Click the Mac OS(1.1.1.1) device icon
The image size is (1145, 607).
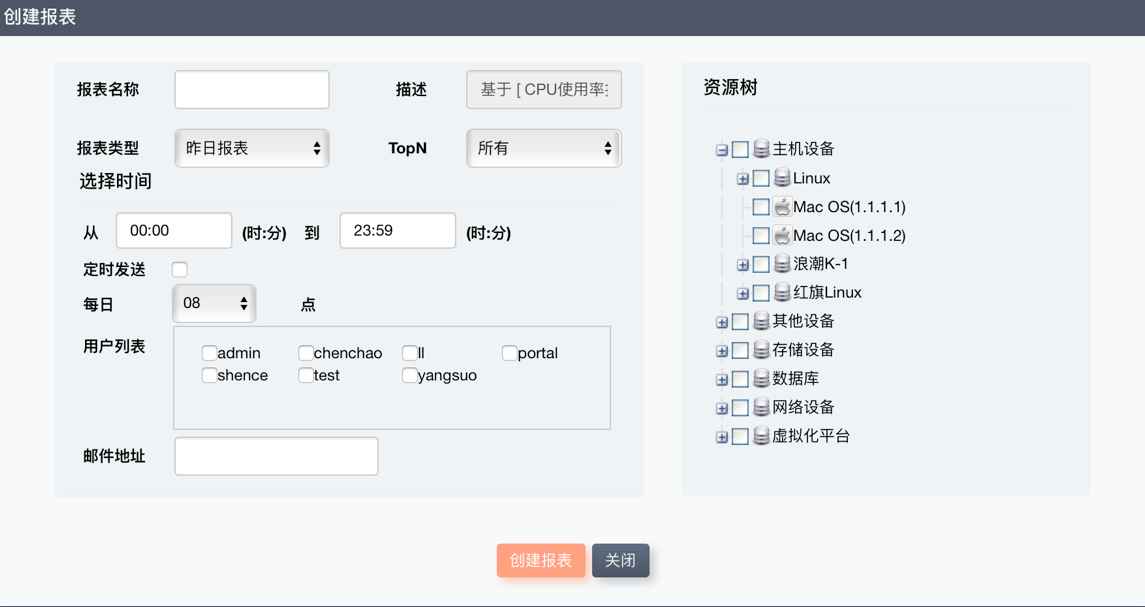(x=782, y=207)
